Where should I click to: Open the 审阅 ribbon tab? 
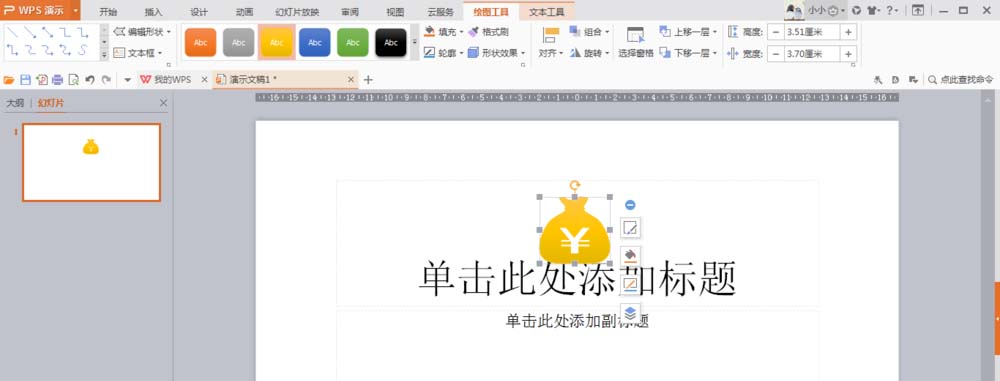click(350, 12)
